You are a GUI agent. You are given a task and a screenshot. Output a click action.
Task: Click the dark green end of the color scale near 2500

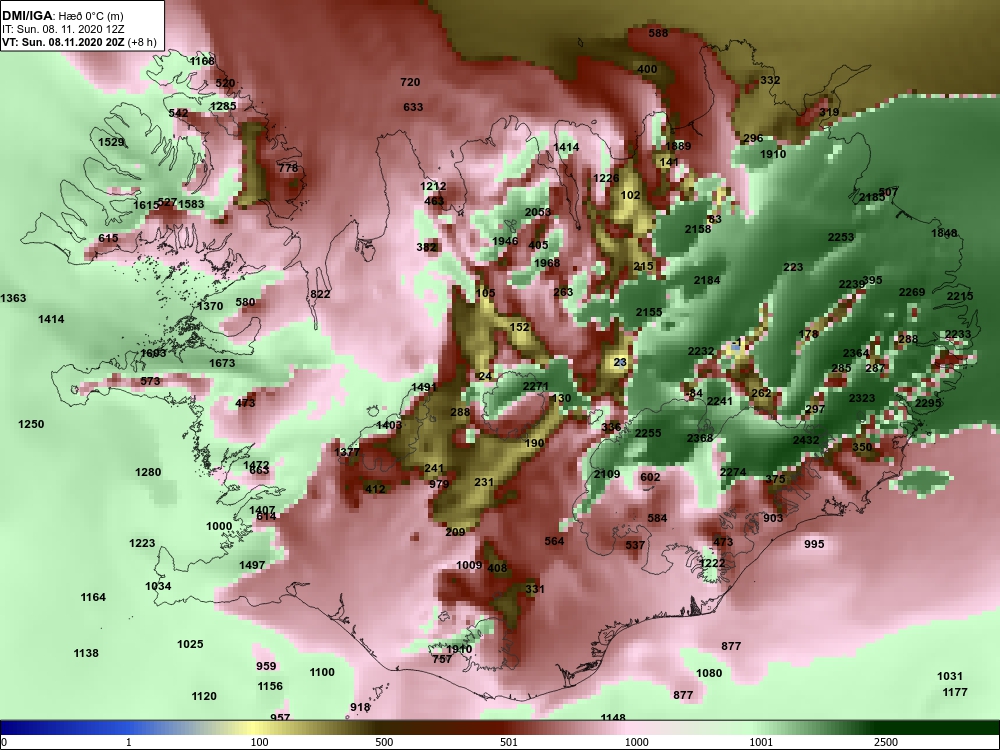938,728
